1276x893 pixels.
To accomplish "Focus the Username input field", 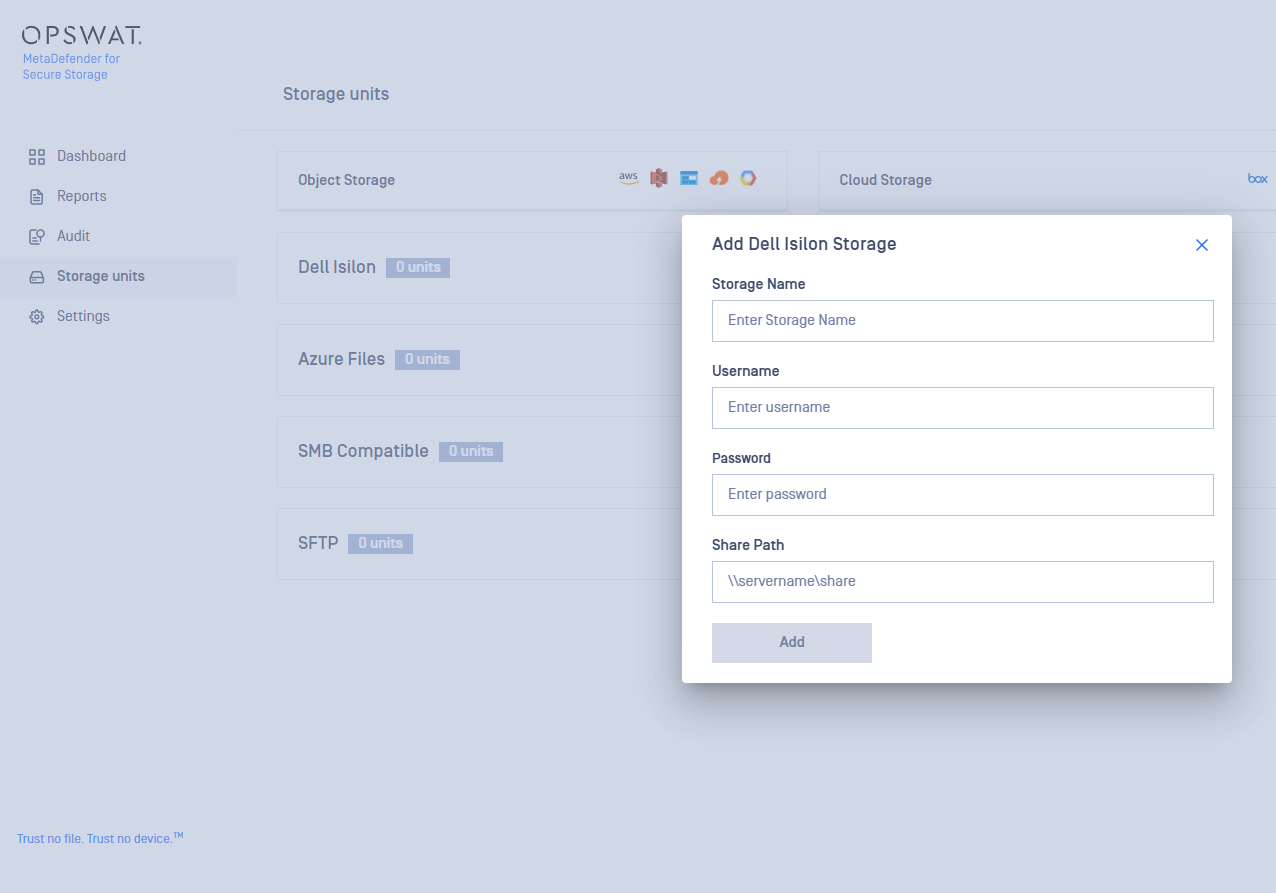I will click(x=963, y=408).
